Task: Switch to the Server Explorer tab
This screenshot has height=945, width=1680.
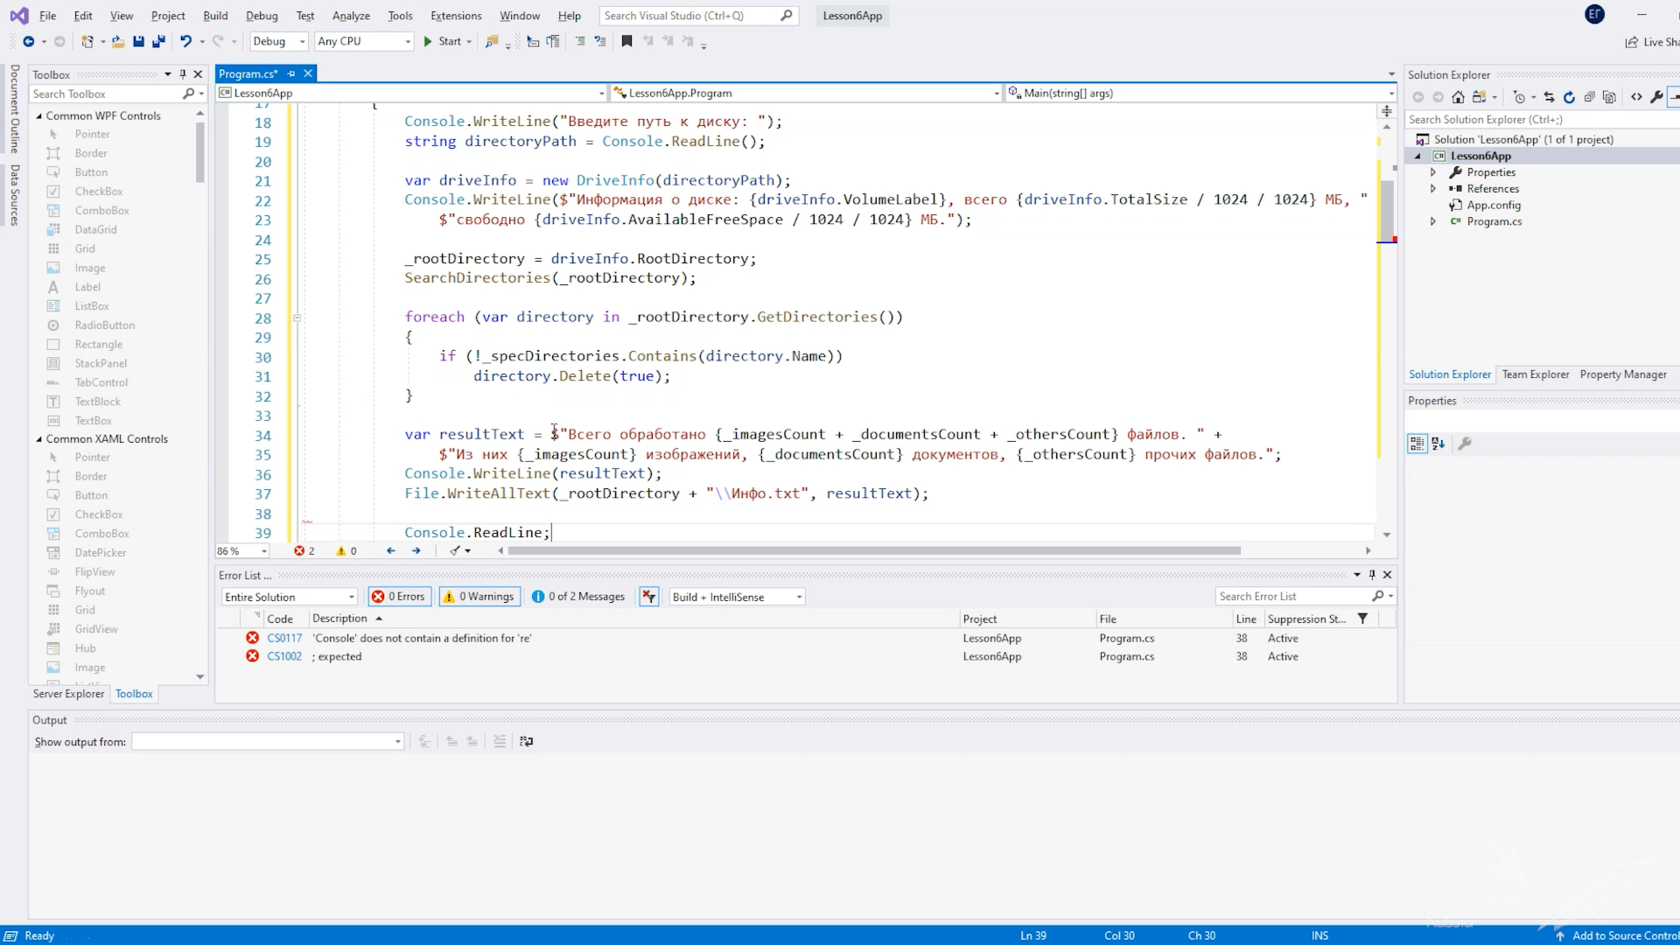Action: 68,694
